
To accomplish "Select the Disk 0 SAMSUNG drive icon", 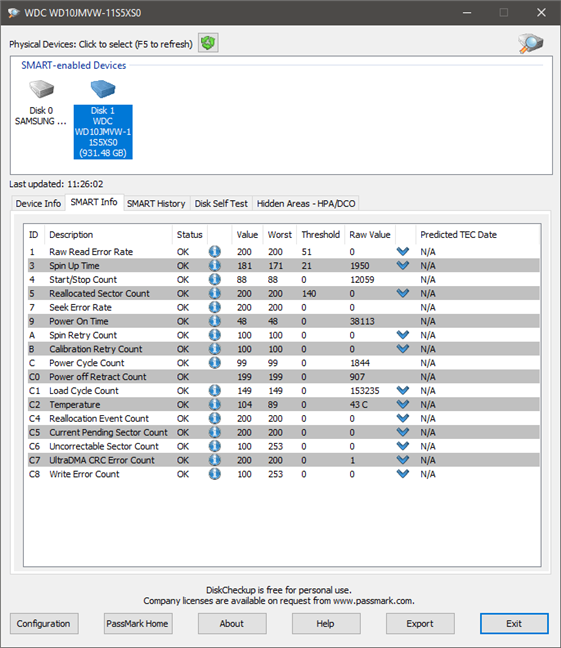I will pyautogui.click(x=41, y=89).
